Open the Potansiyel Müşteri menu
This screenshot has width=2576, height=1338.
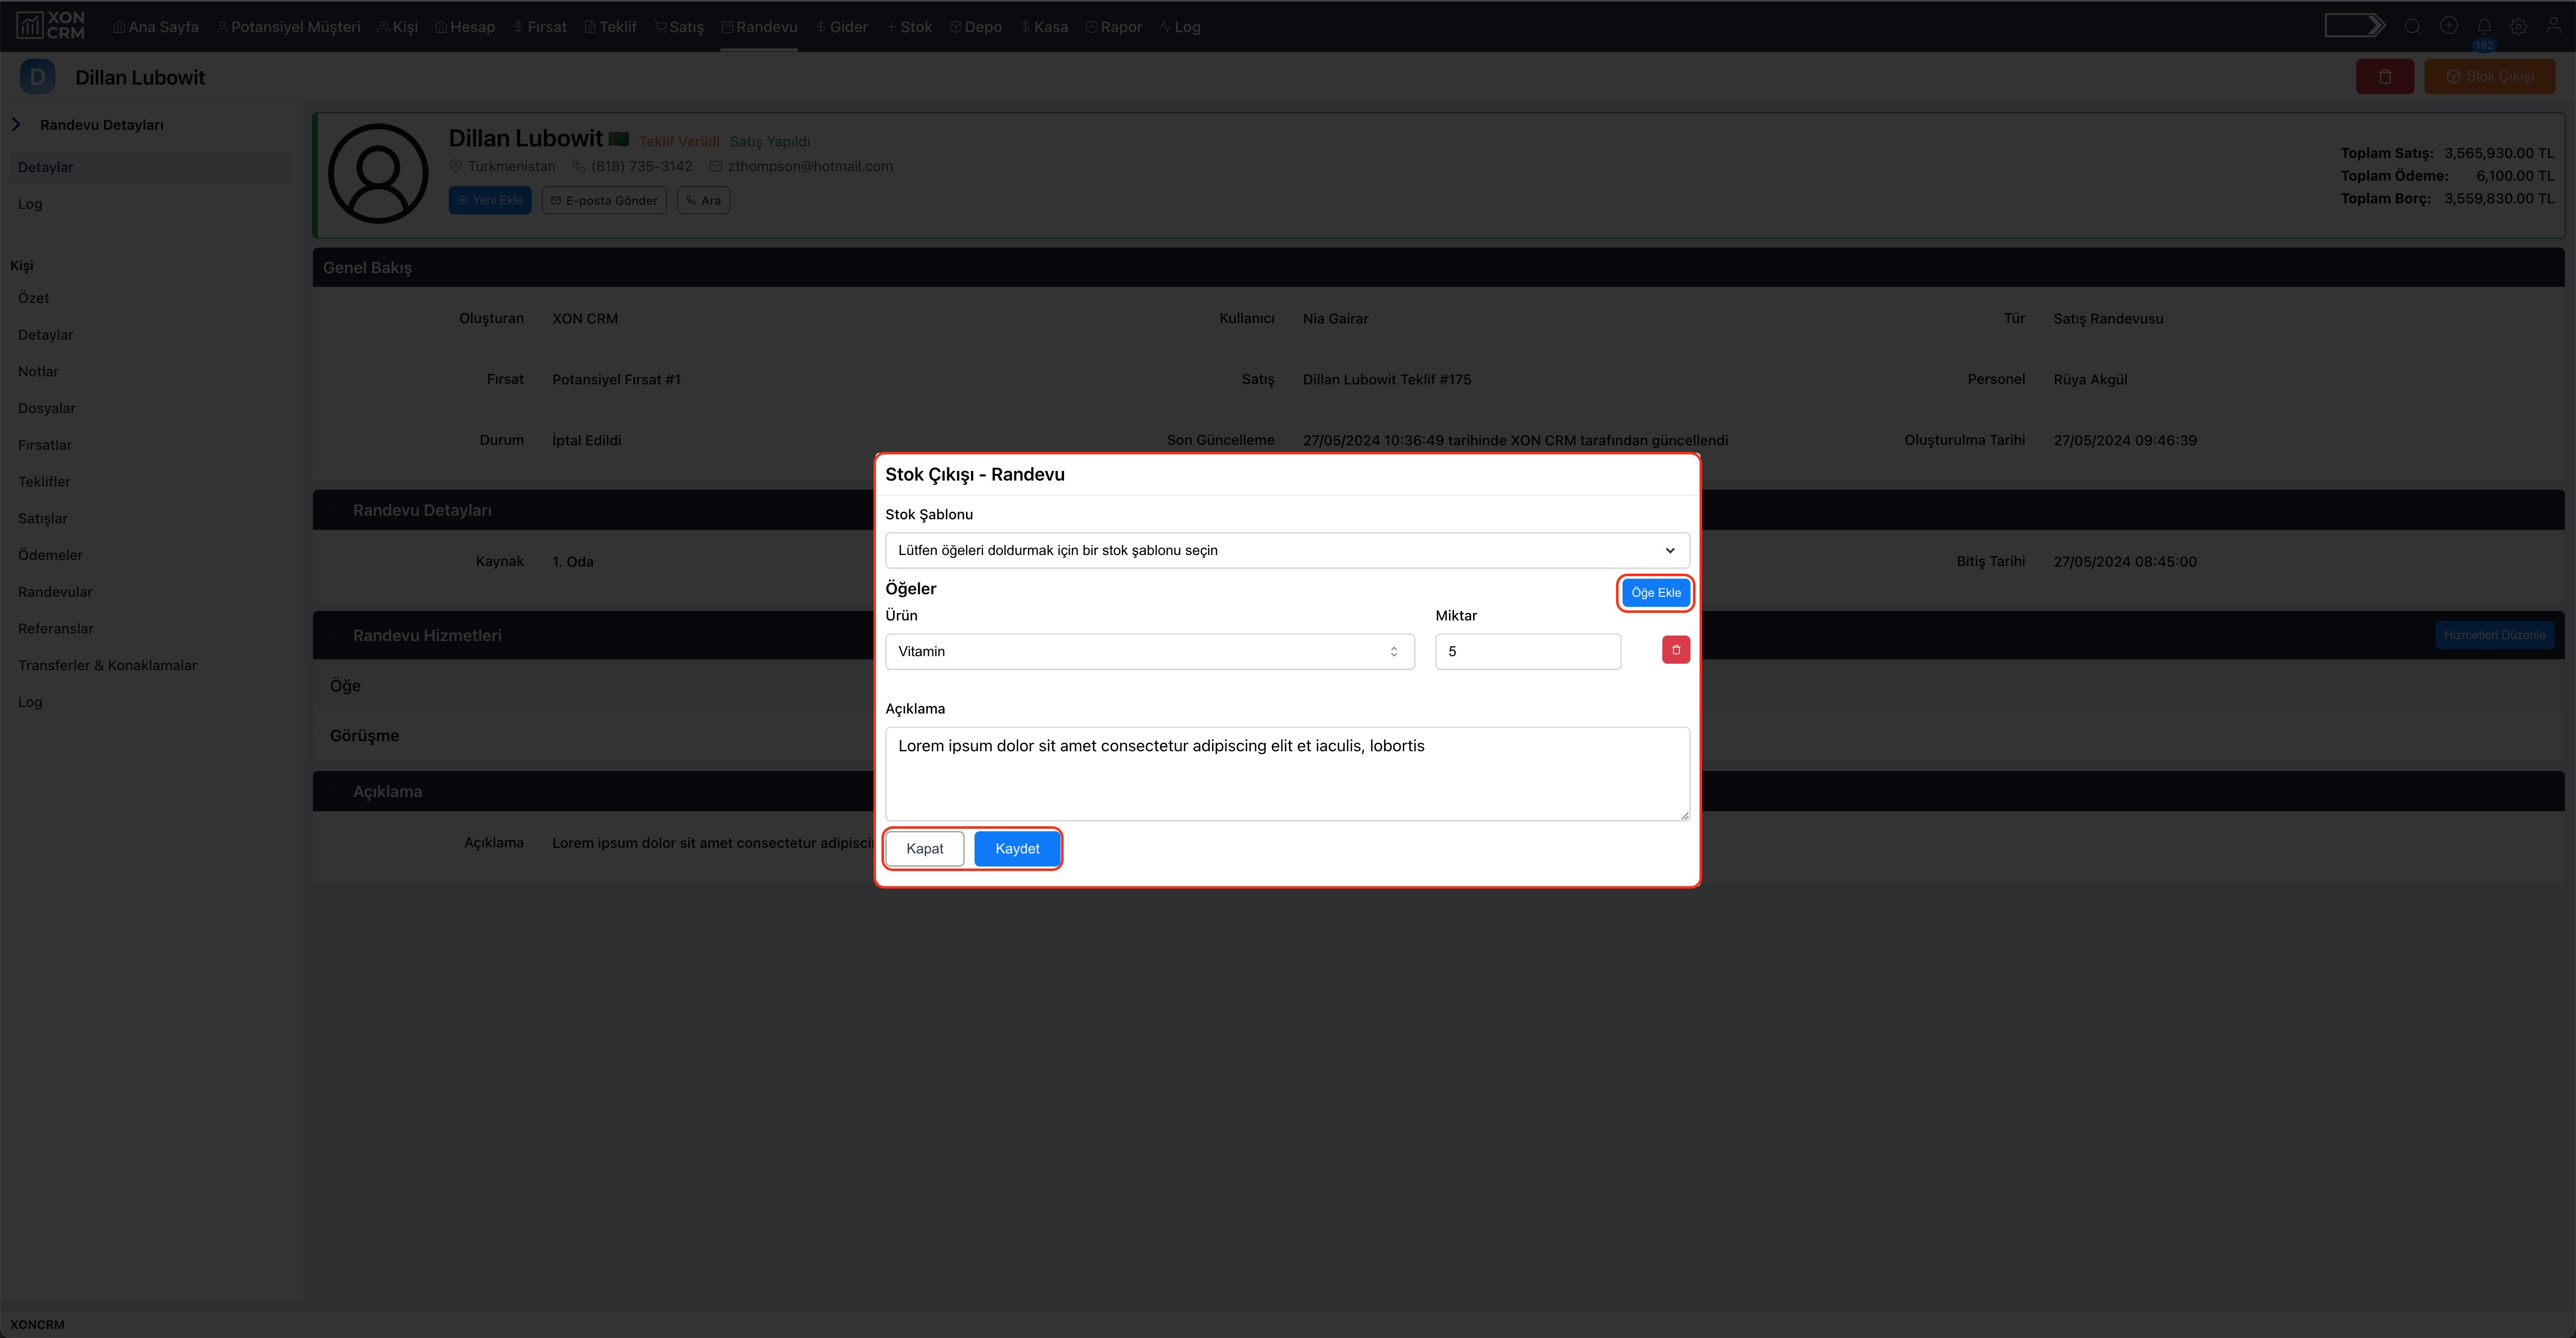pos(288,27)
